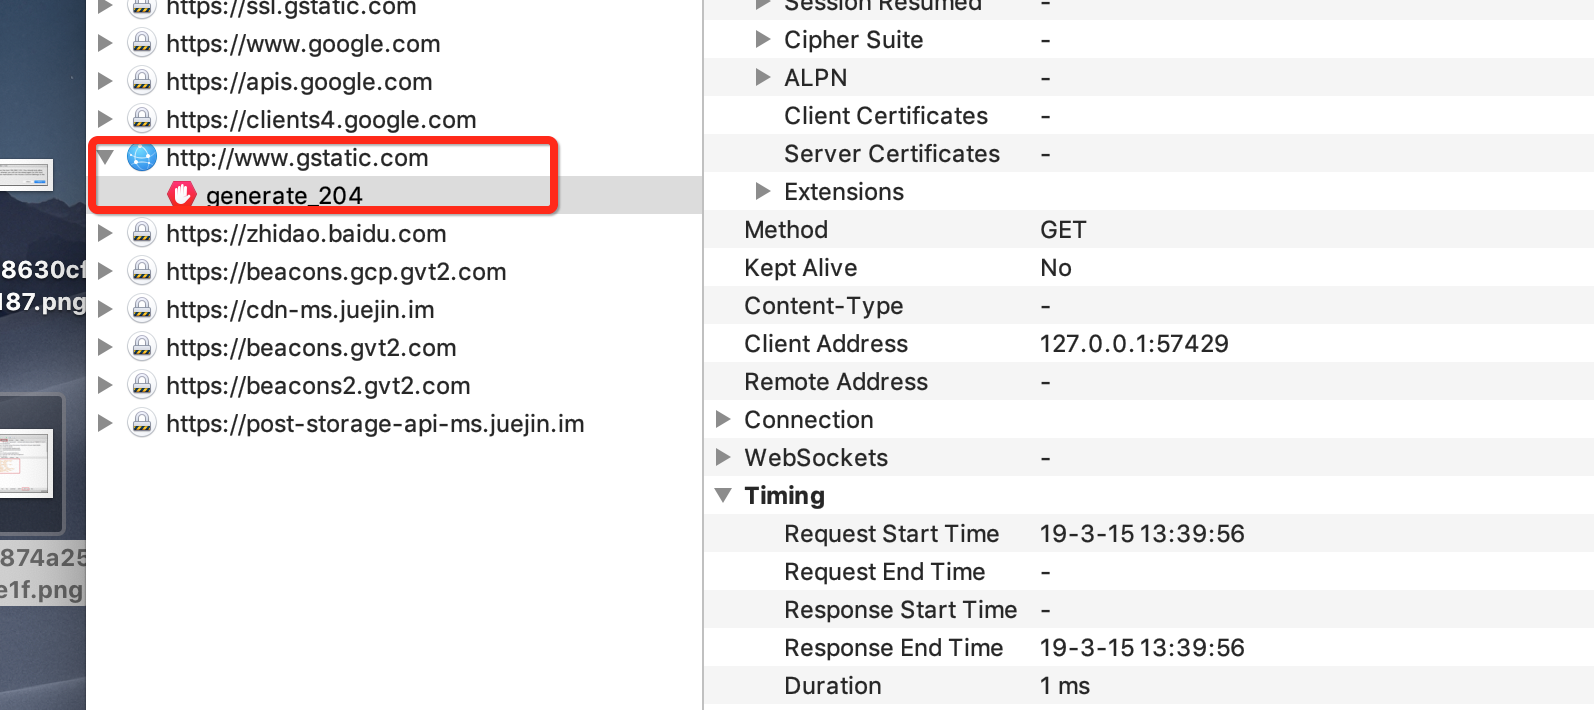
Task: Expand the https://post-storage-api-ms.juejin.im host node
Action: point(105,423)
